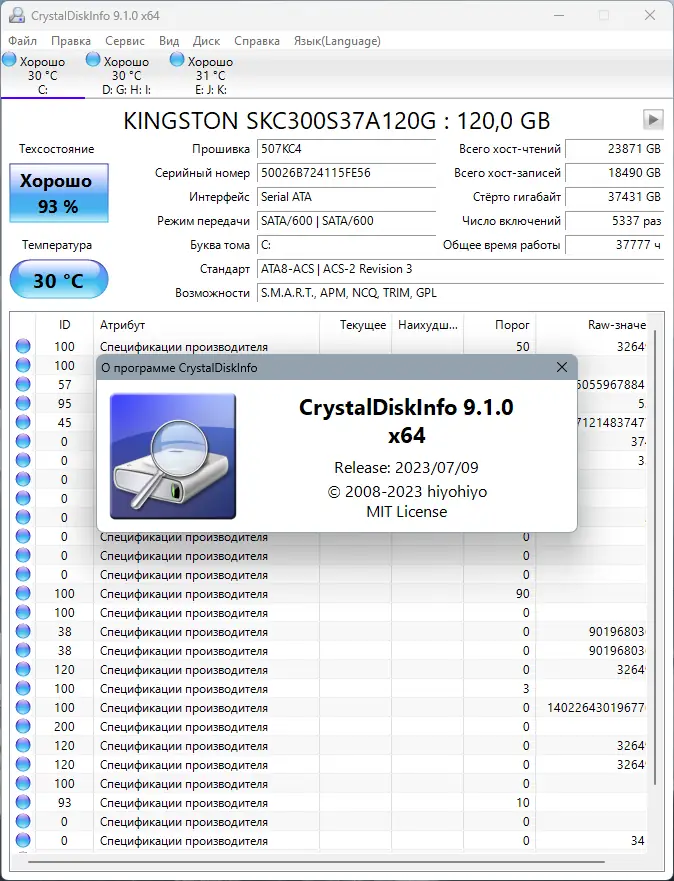The image size is (674, 881).
Task: Click the Интерфейс field Serial ATA
Action: [347, 197]
